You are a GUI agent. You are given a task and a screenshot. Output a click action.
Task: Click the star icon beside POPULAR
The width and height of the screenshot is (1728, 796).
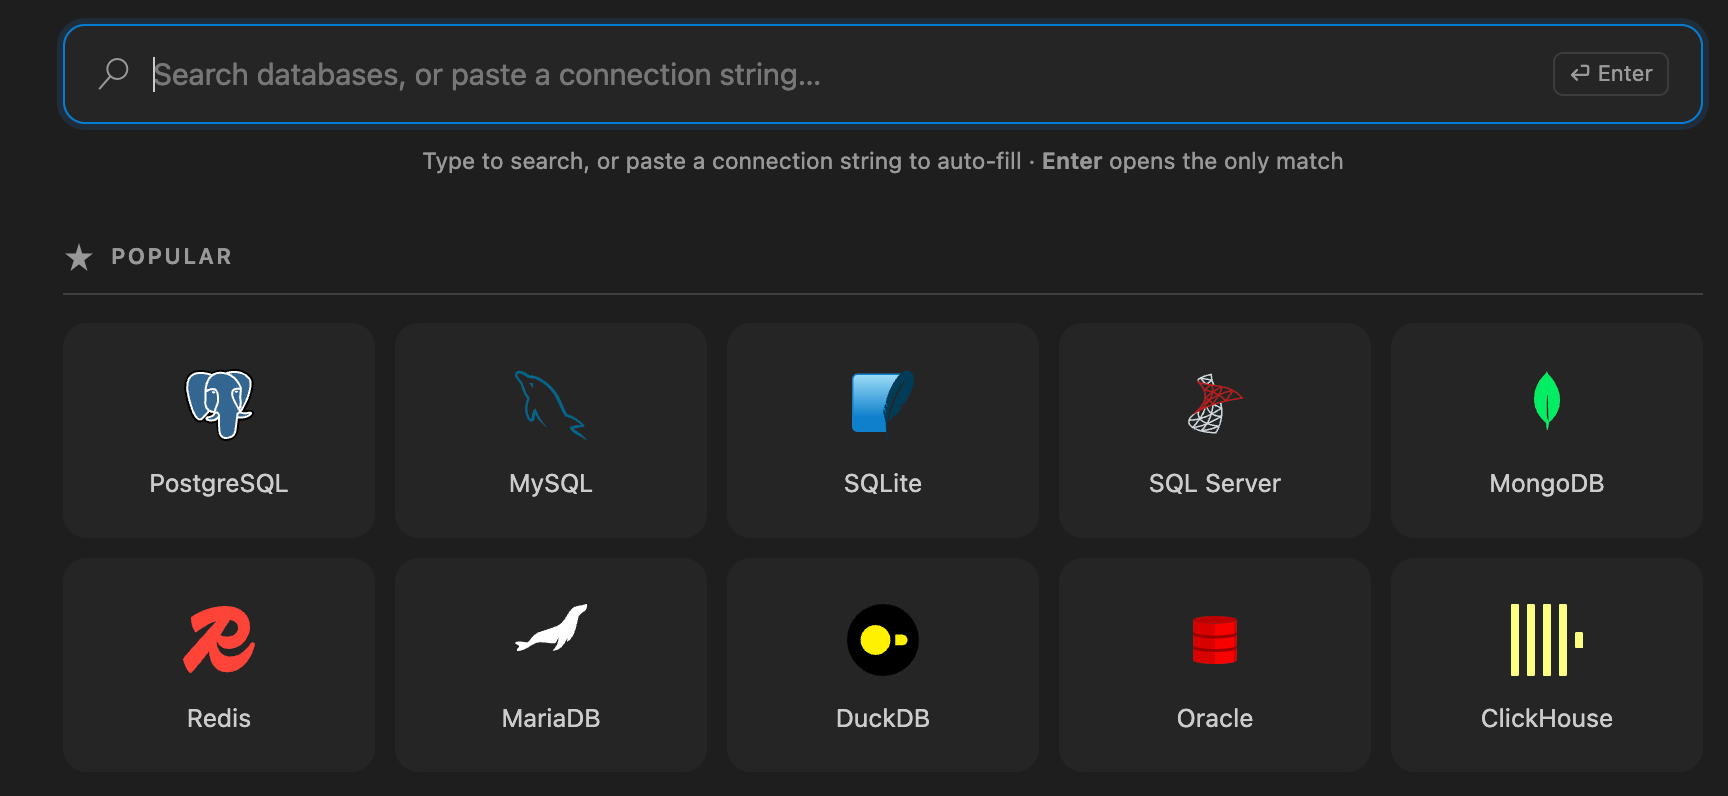(79, 258)
